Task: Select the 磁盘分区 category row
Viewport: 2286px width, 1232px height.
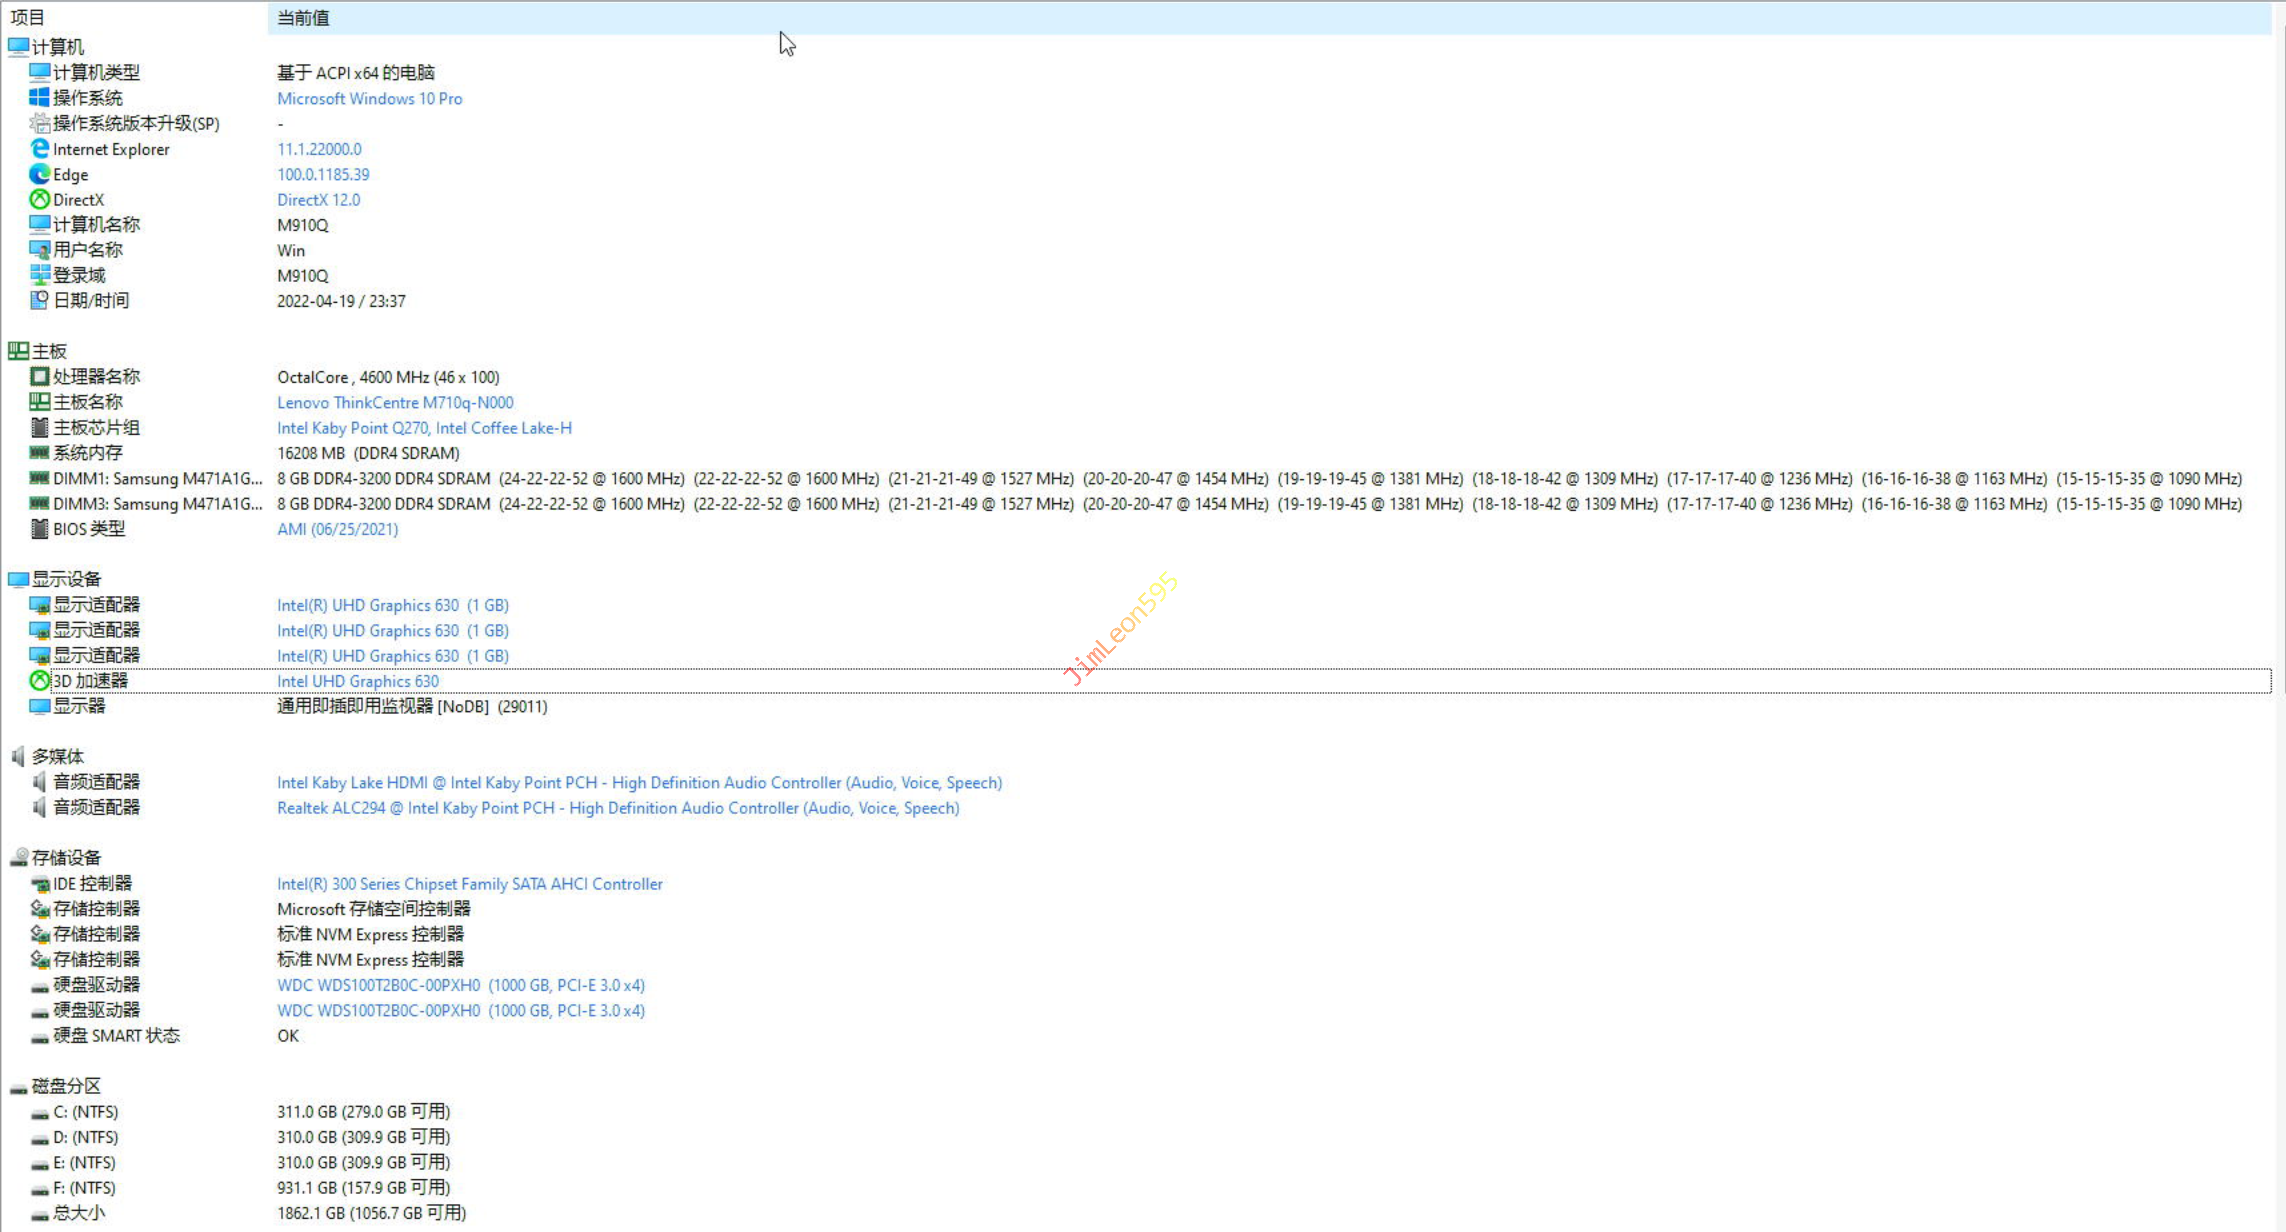Action: pos(66,1085)
